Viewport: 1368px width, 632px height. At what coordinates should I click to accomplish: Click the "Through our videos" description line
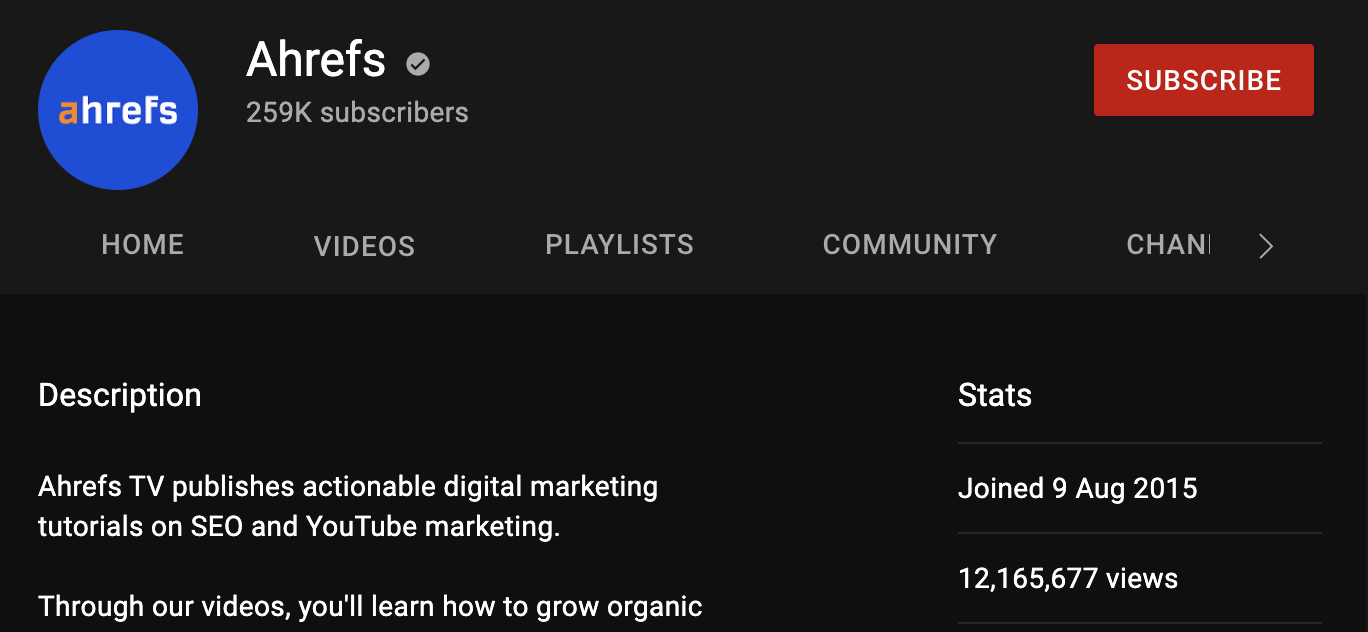370,606
